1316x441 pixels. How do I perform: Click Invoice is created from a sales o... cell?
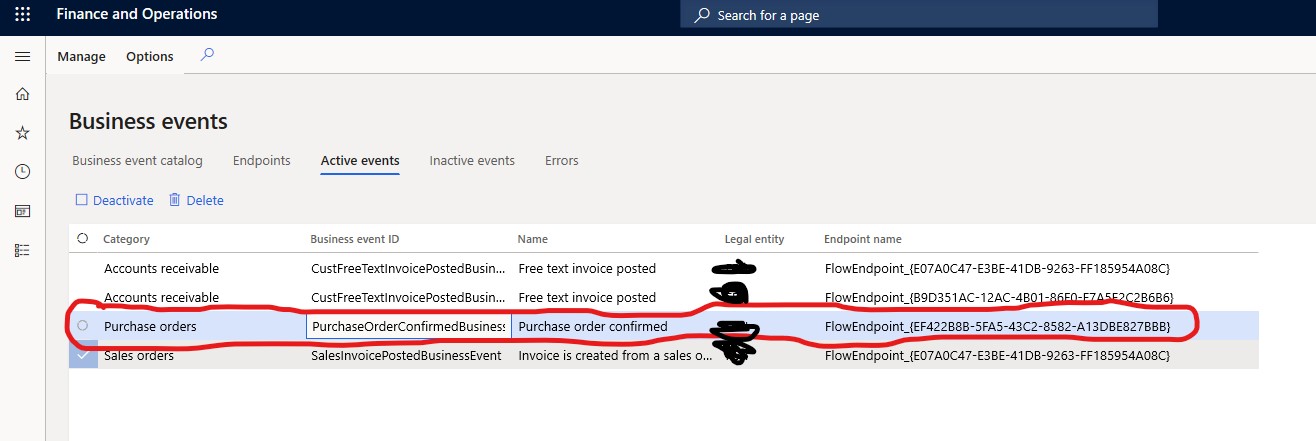tap(615, 355)
